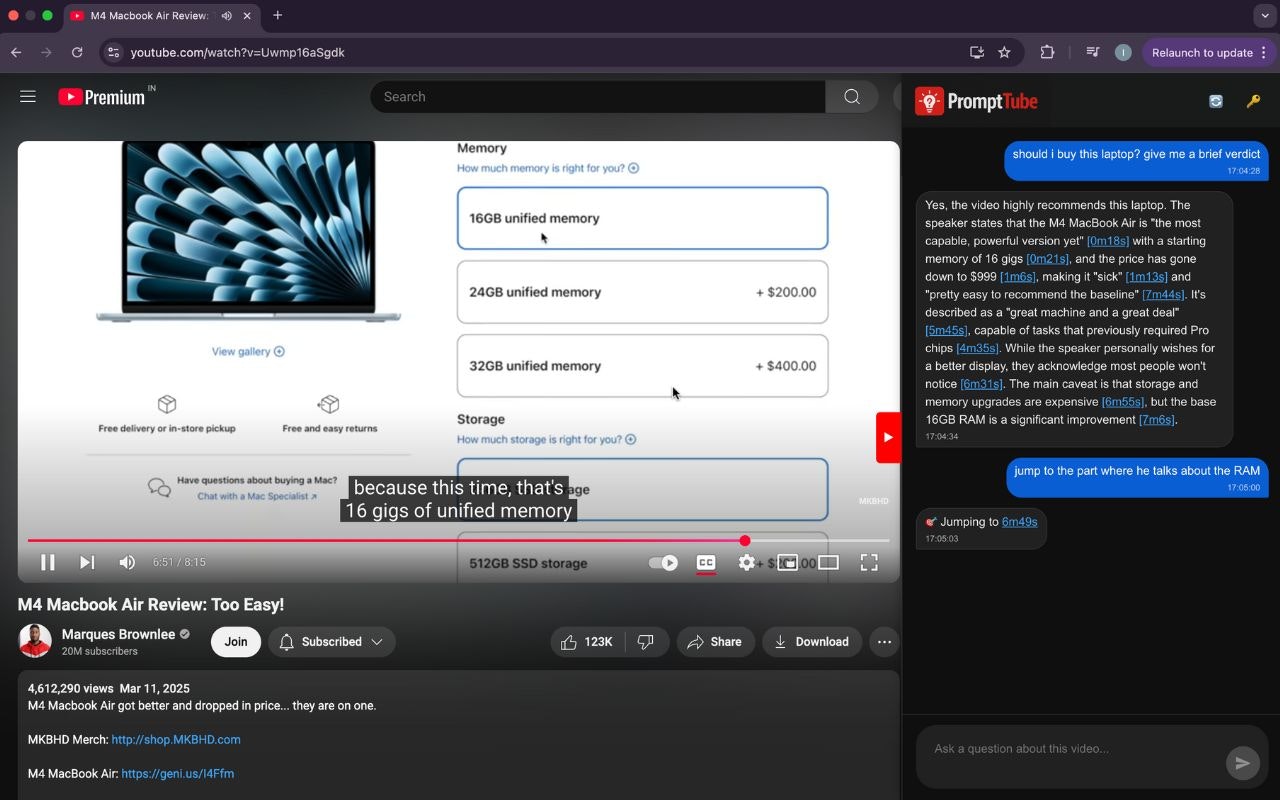Image resolution: width=1280 pixels, height=800 pixels.
Task: Click the address bar URL
Action: coord(238,52)
